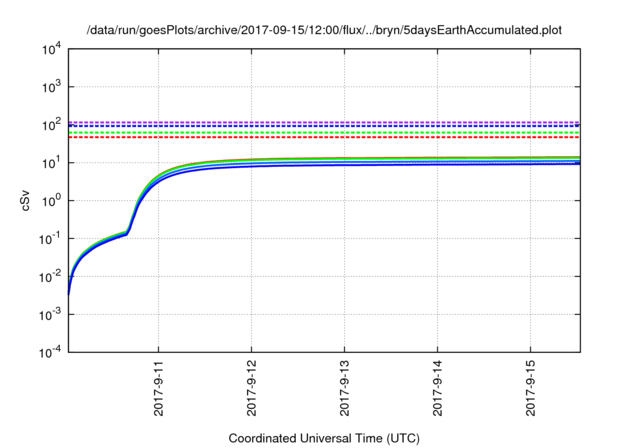Click the 2017-9-14 date tick label
The height and width of the screenshot is (448, 640).
coord(438,388)
